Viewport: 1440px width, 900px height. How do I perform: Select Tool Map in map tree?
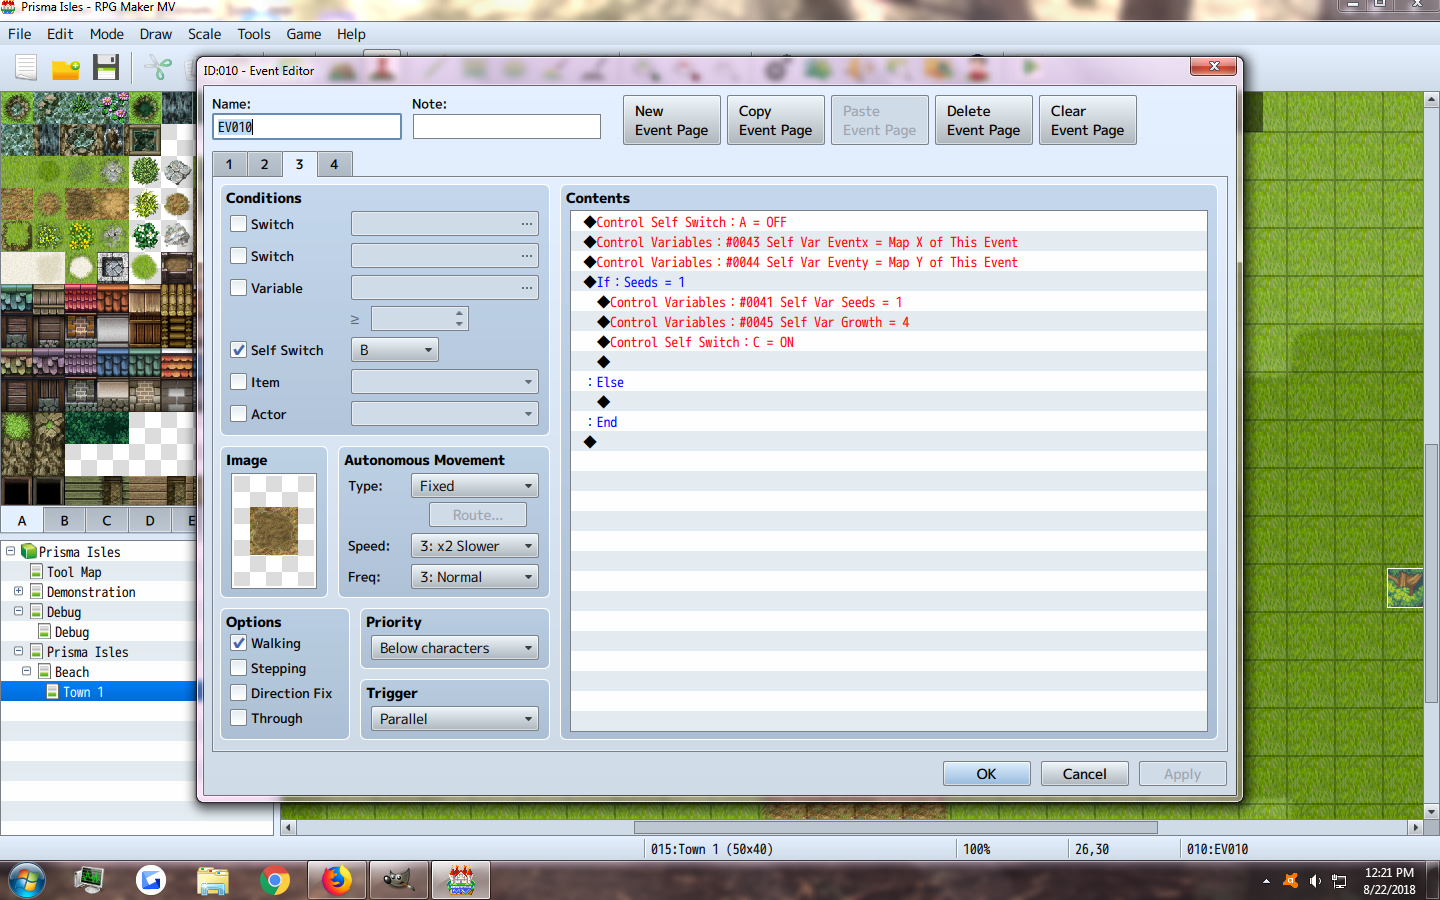pos(74,572)
